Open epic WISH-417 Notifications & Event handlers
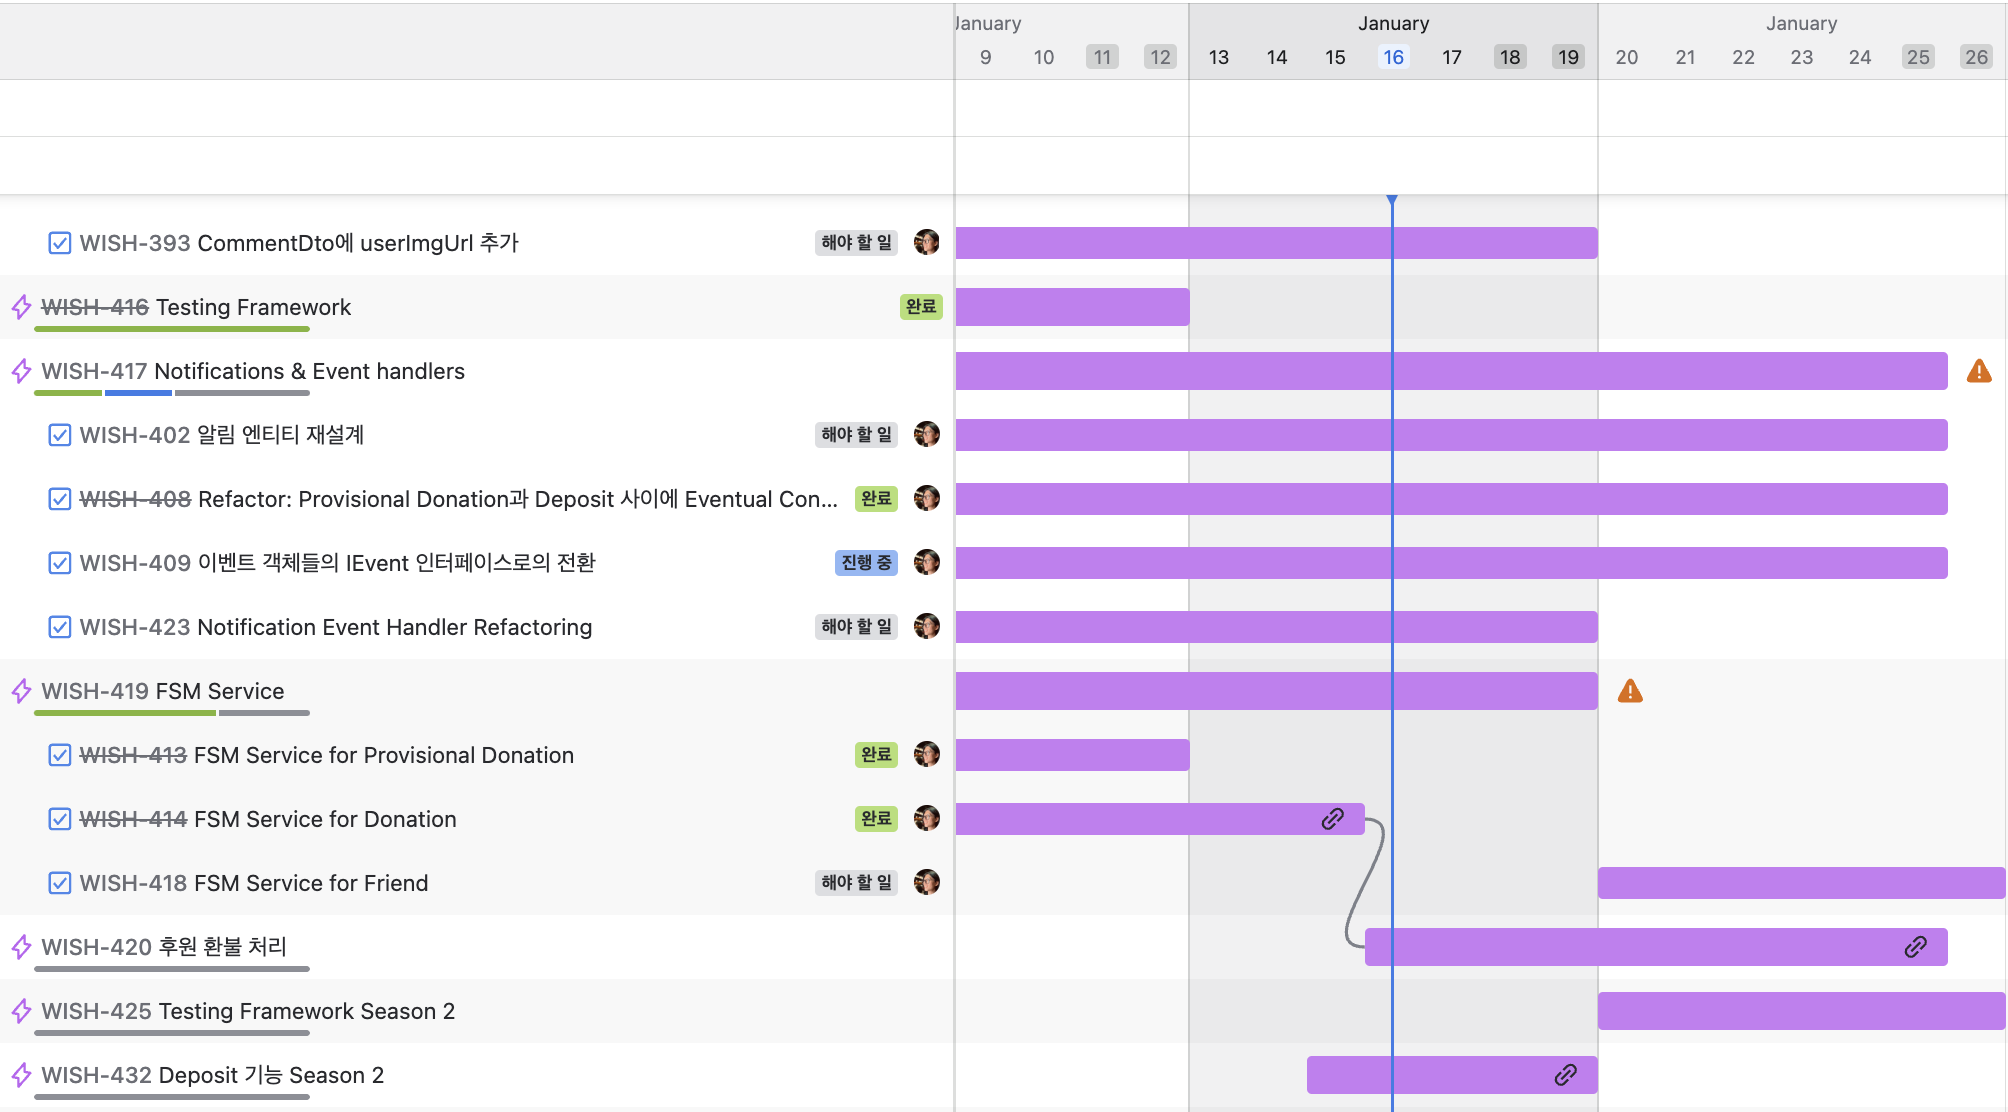 click(253, 371)
